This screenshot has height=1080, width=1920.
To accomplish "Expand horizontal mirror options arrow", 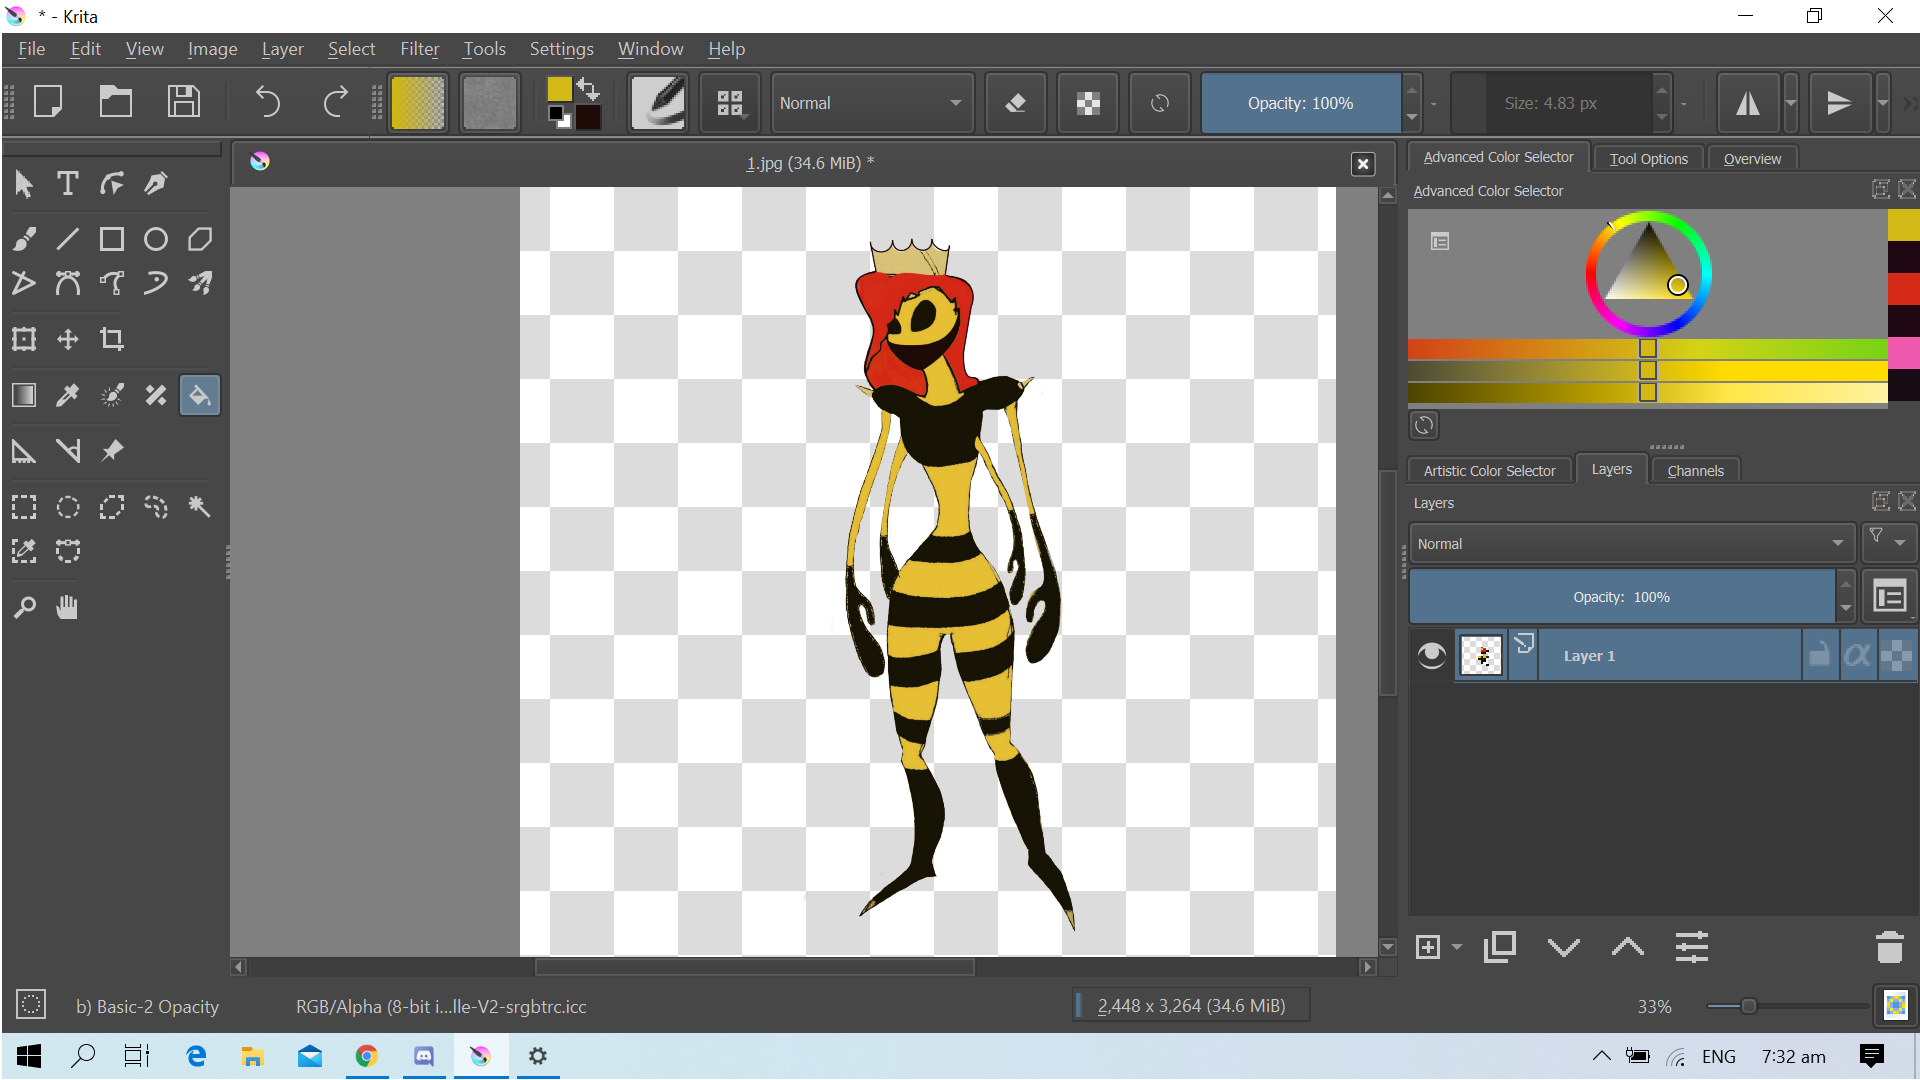I will (x=1791, y=103).
